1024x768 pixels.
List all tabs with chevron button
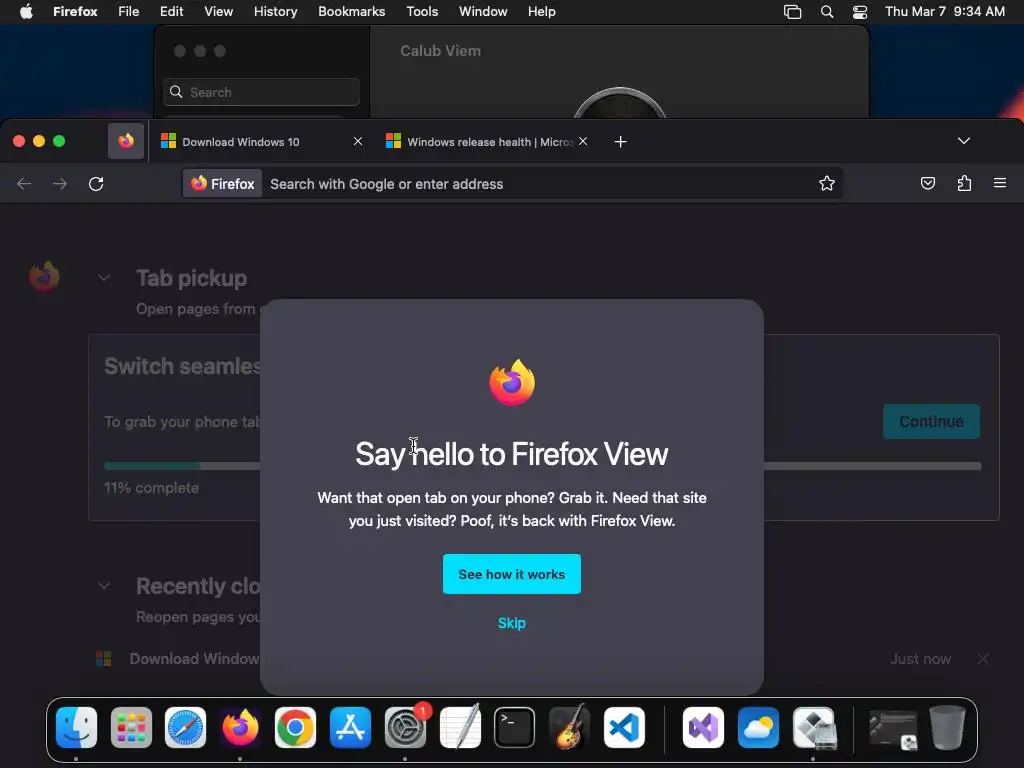pyautogui.click(x=964, y=141)
